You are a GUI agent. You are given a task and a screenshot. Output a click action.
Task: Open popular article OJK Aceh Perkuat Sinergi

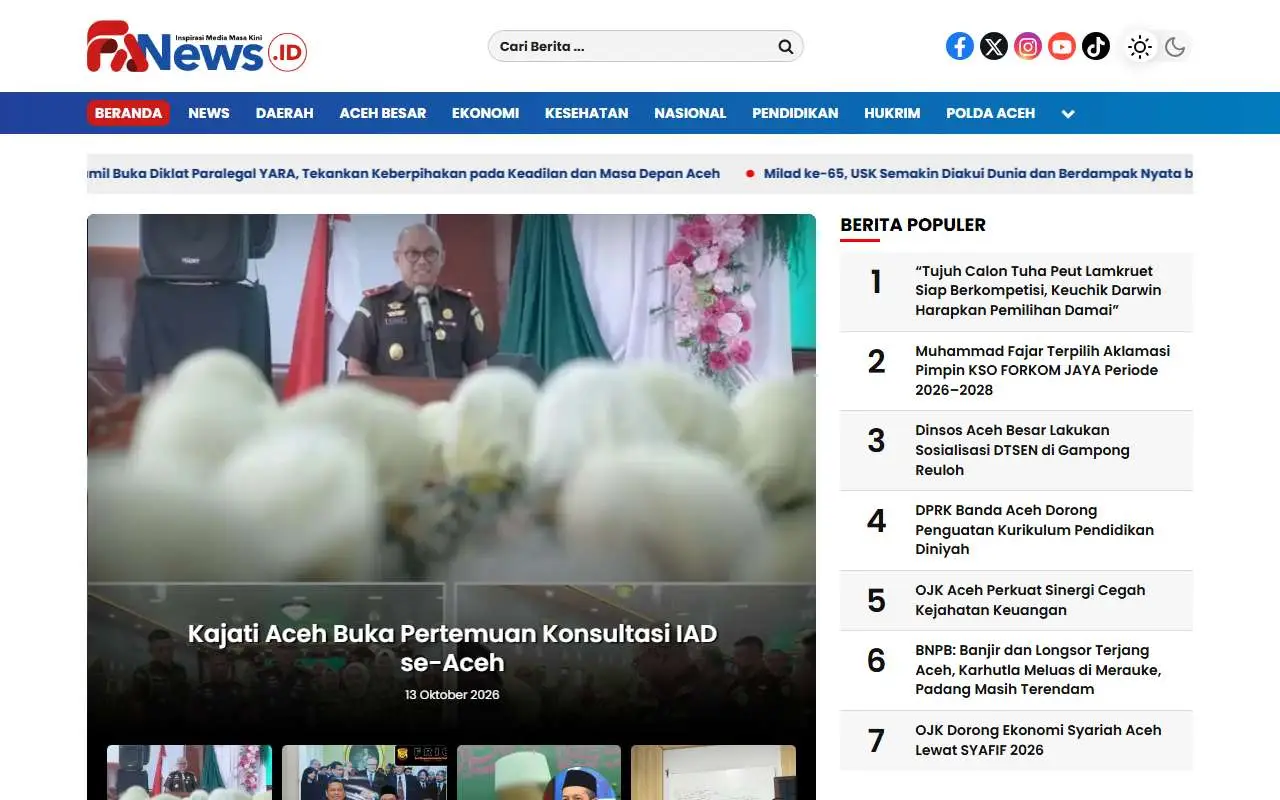[x=1030, y=600]
